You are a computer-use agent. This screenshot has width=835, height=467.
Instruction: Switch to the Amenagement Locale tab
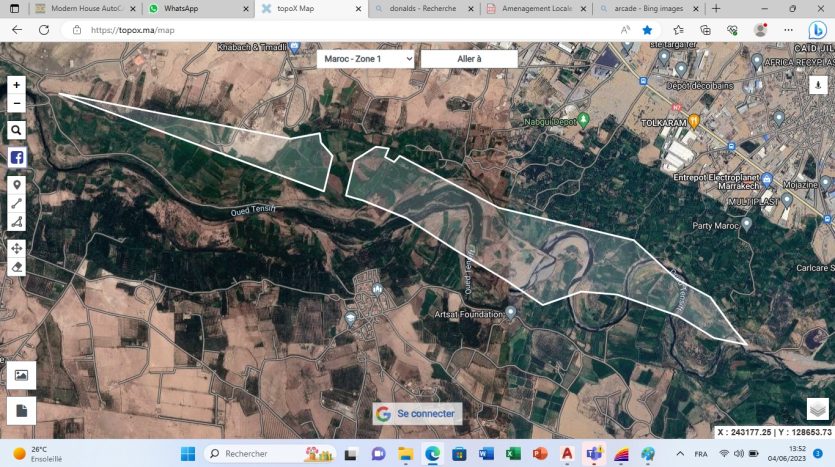[537, 9]
